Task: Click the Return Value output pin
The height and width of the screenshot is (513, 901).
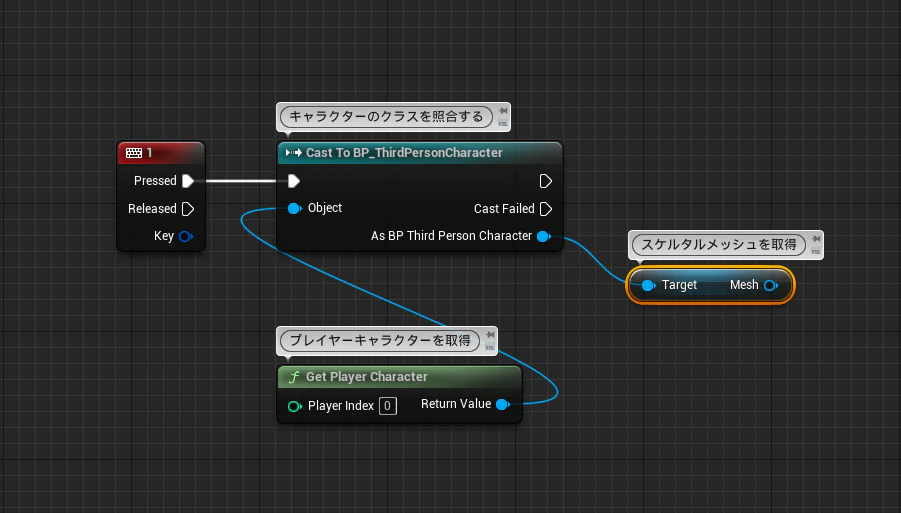Action: [503, 404]
